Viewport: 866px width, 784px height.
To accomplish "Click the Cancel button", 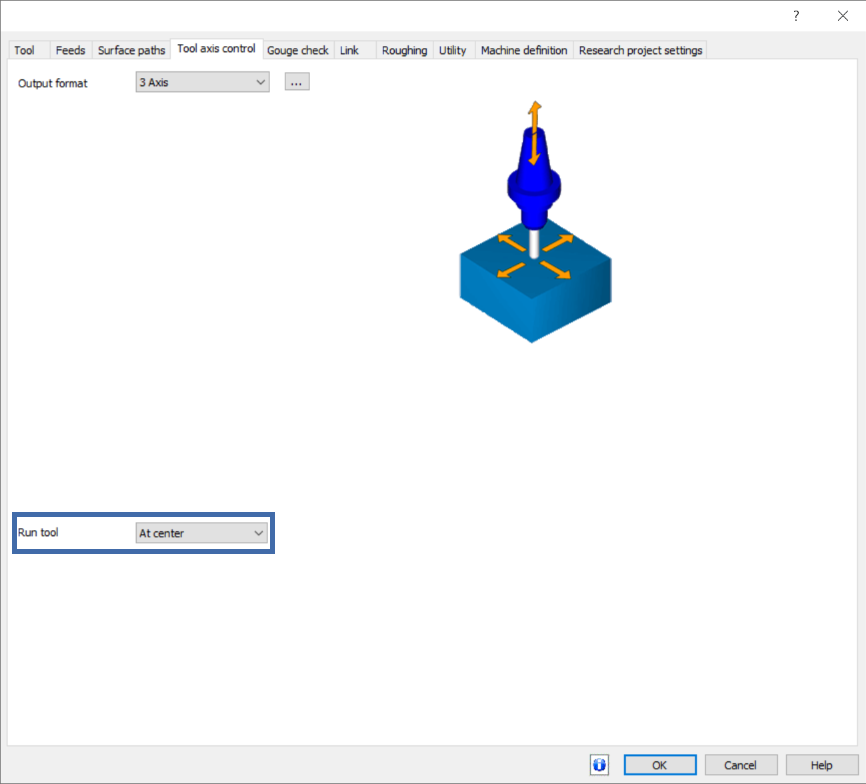I will pos(741,765).
